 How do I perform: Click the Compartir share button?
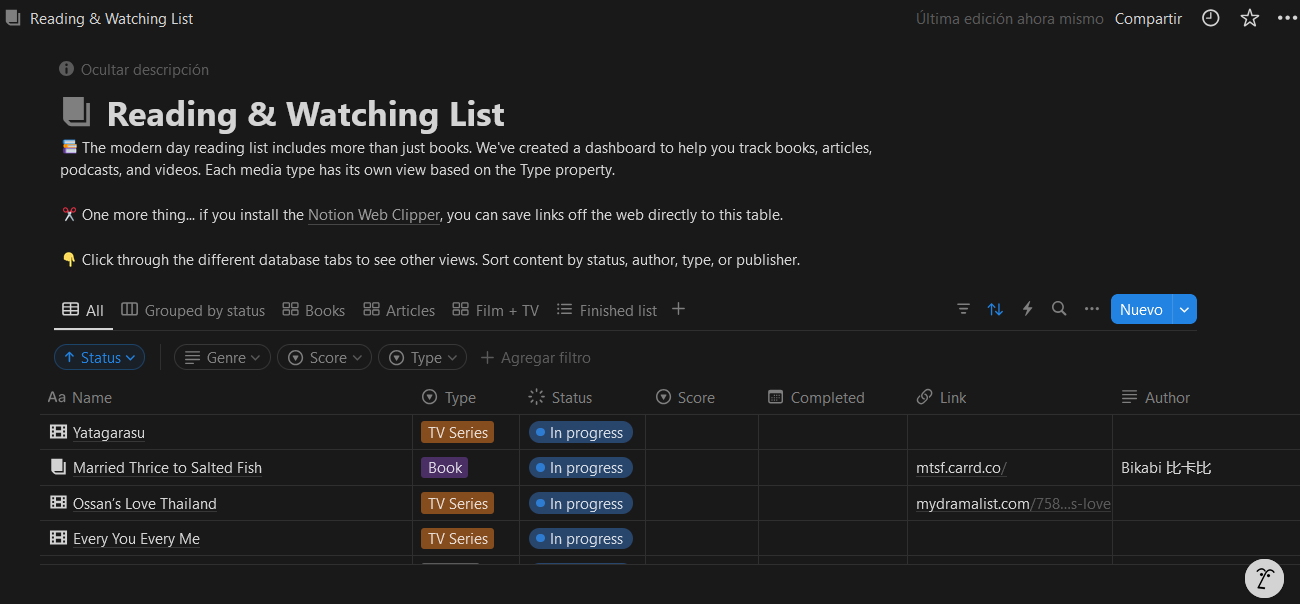pyautogui.click(x=1148, y=18)
